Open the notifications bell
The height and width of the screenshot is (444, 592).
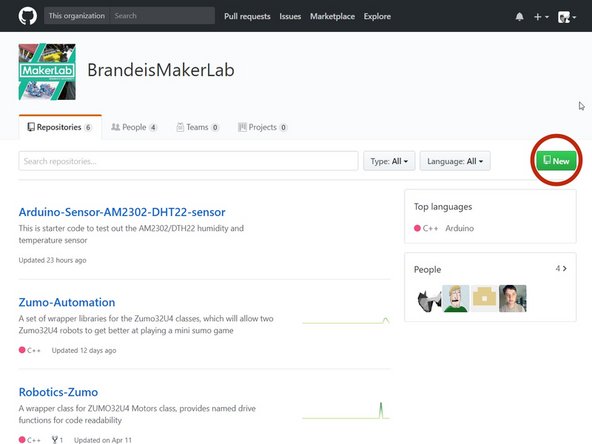pyautogui.click(x=520, y=17)
